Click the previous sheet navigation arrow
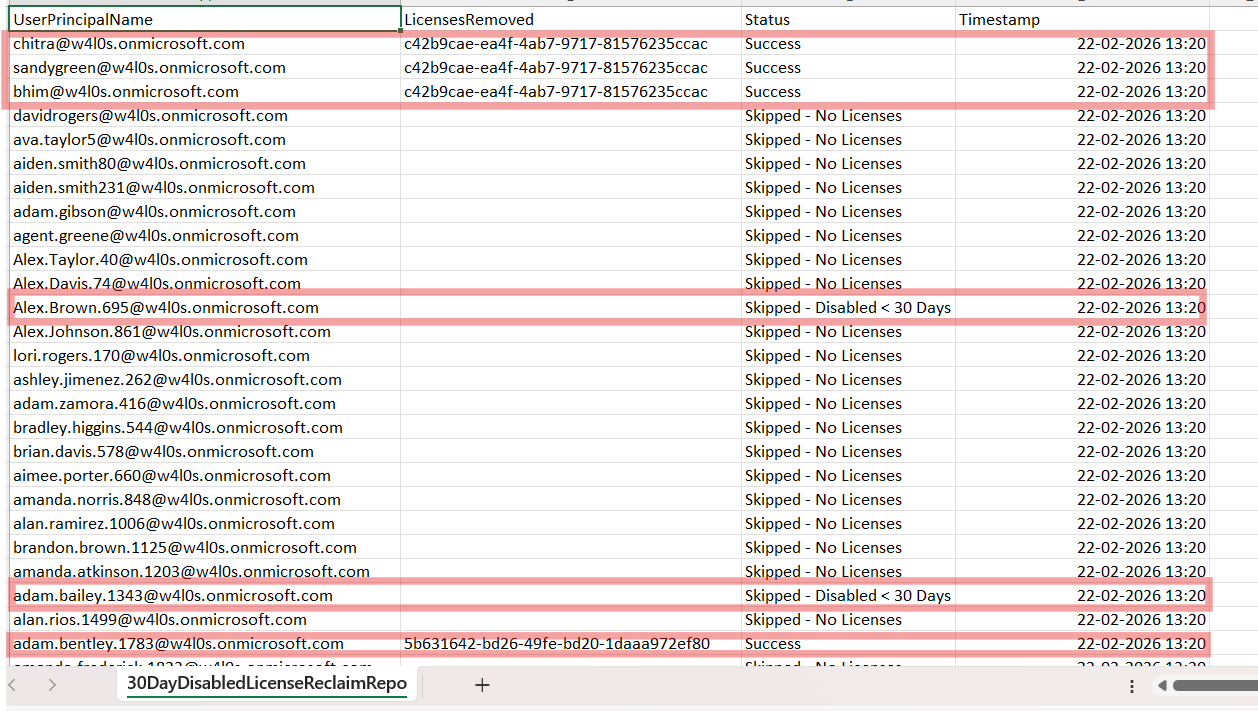Image resolution: width=1258 pixels, height=711 pixels. tap(13, 685)
